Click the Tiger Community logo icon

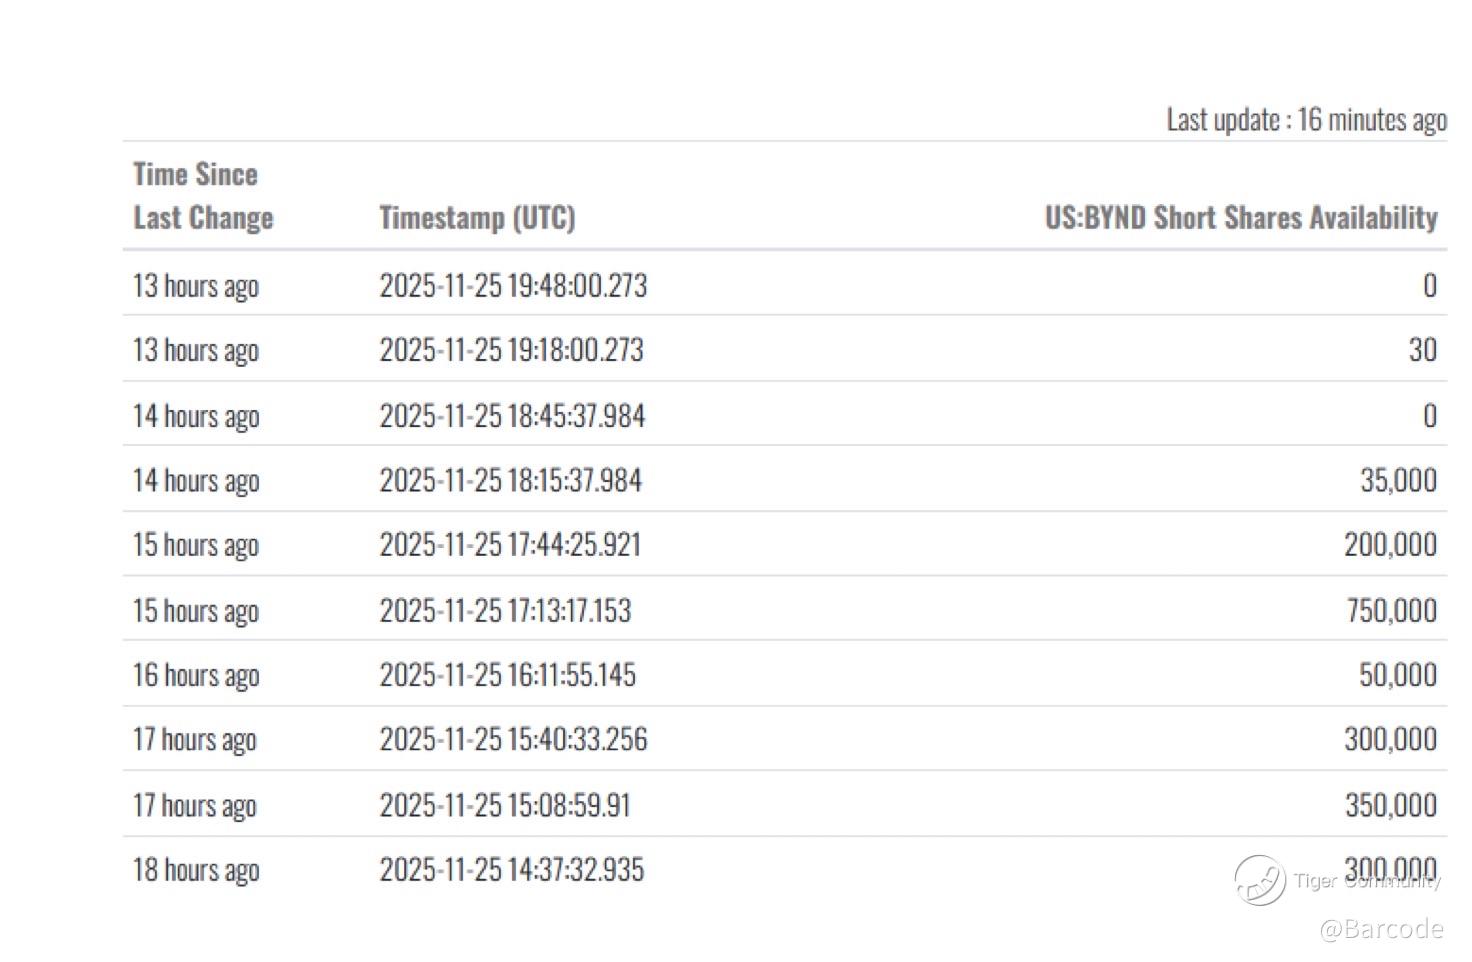click(x=1259, y=880)
